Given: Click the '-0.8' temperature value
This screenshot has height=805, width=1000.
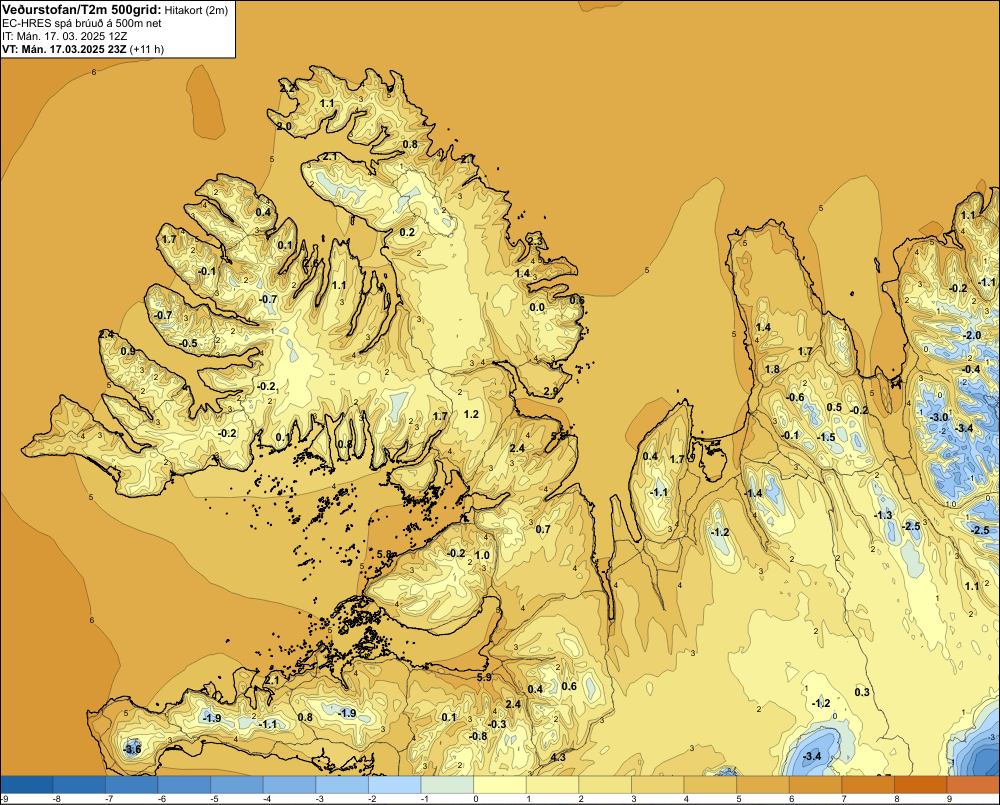Looking at the screenshot, I should coord(478,735).
